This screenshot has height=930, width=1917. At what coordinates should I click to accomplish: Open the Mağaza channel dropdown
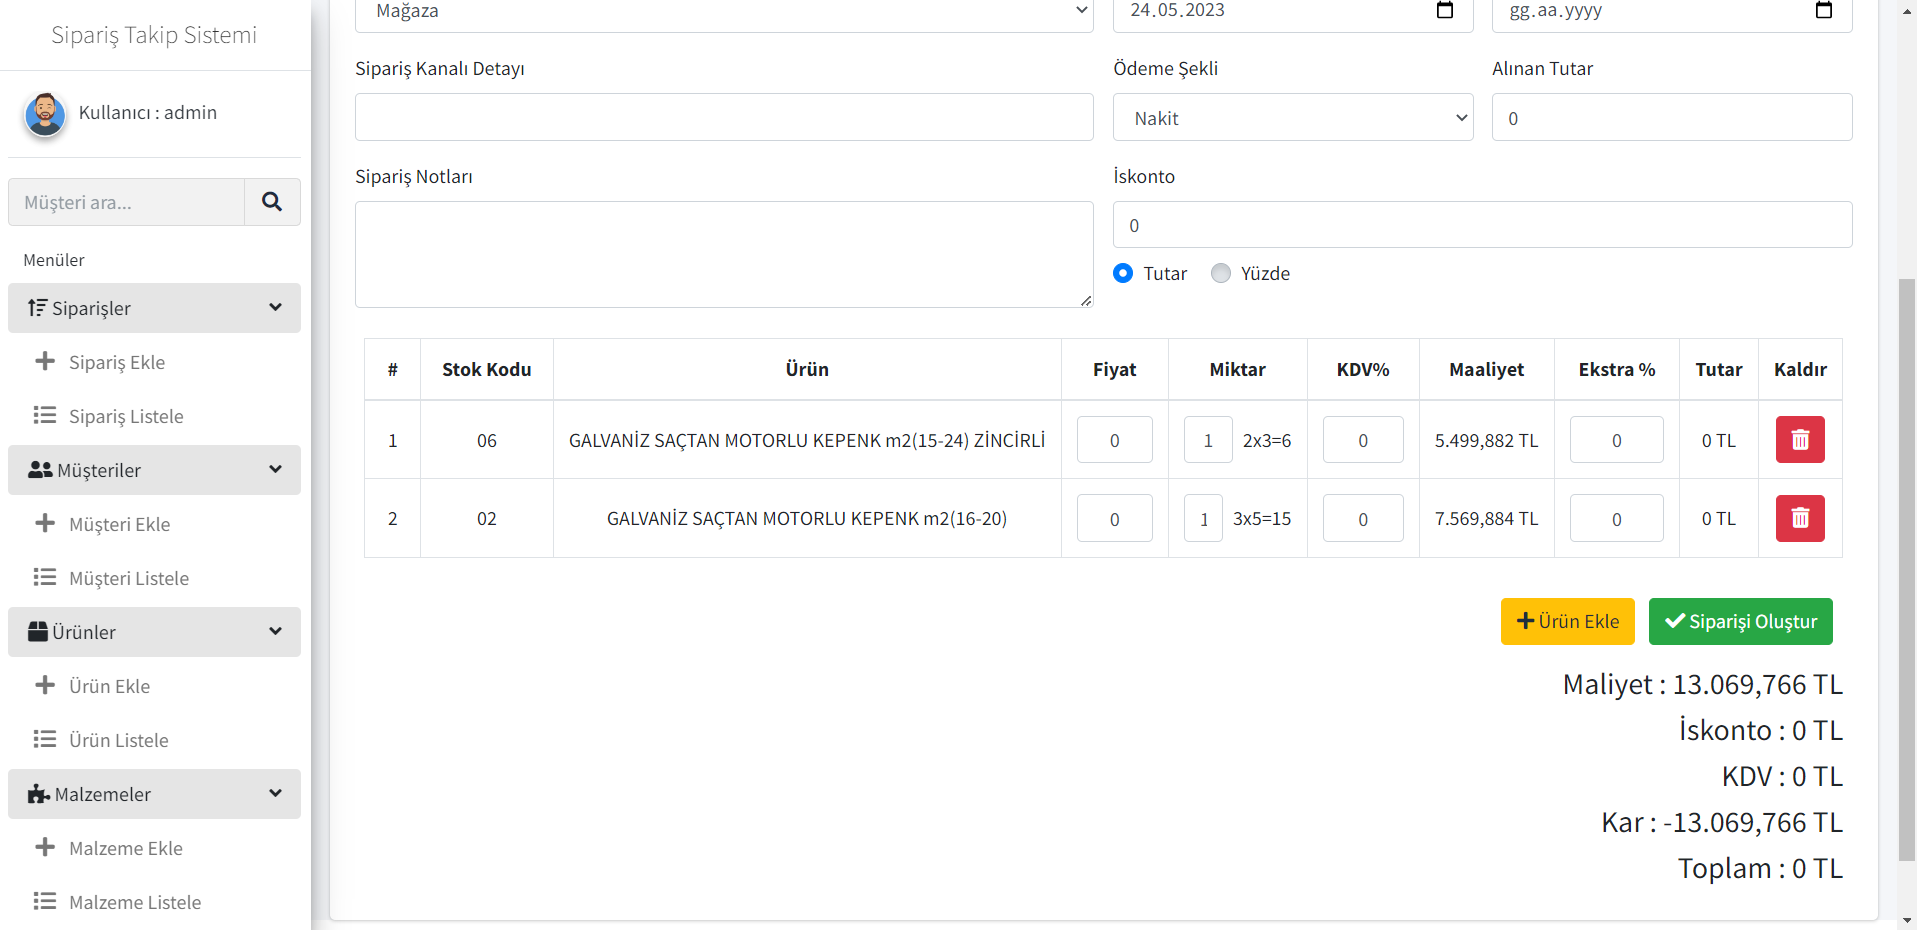click(x=723, y=12)
